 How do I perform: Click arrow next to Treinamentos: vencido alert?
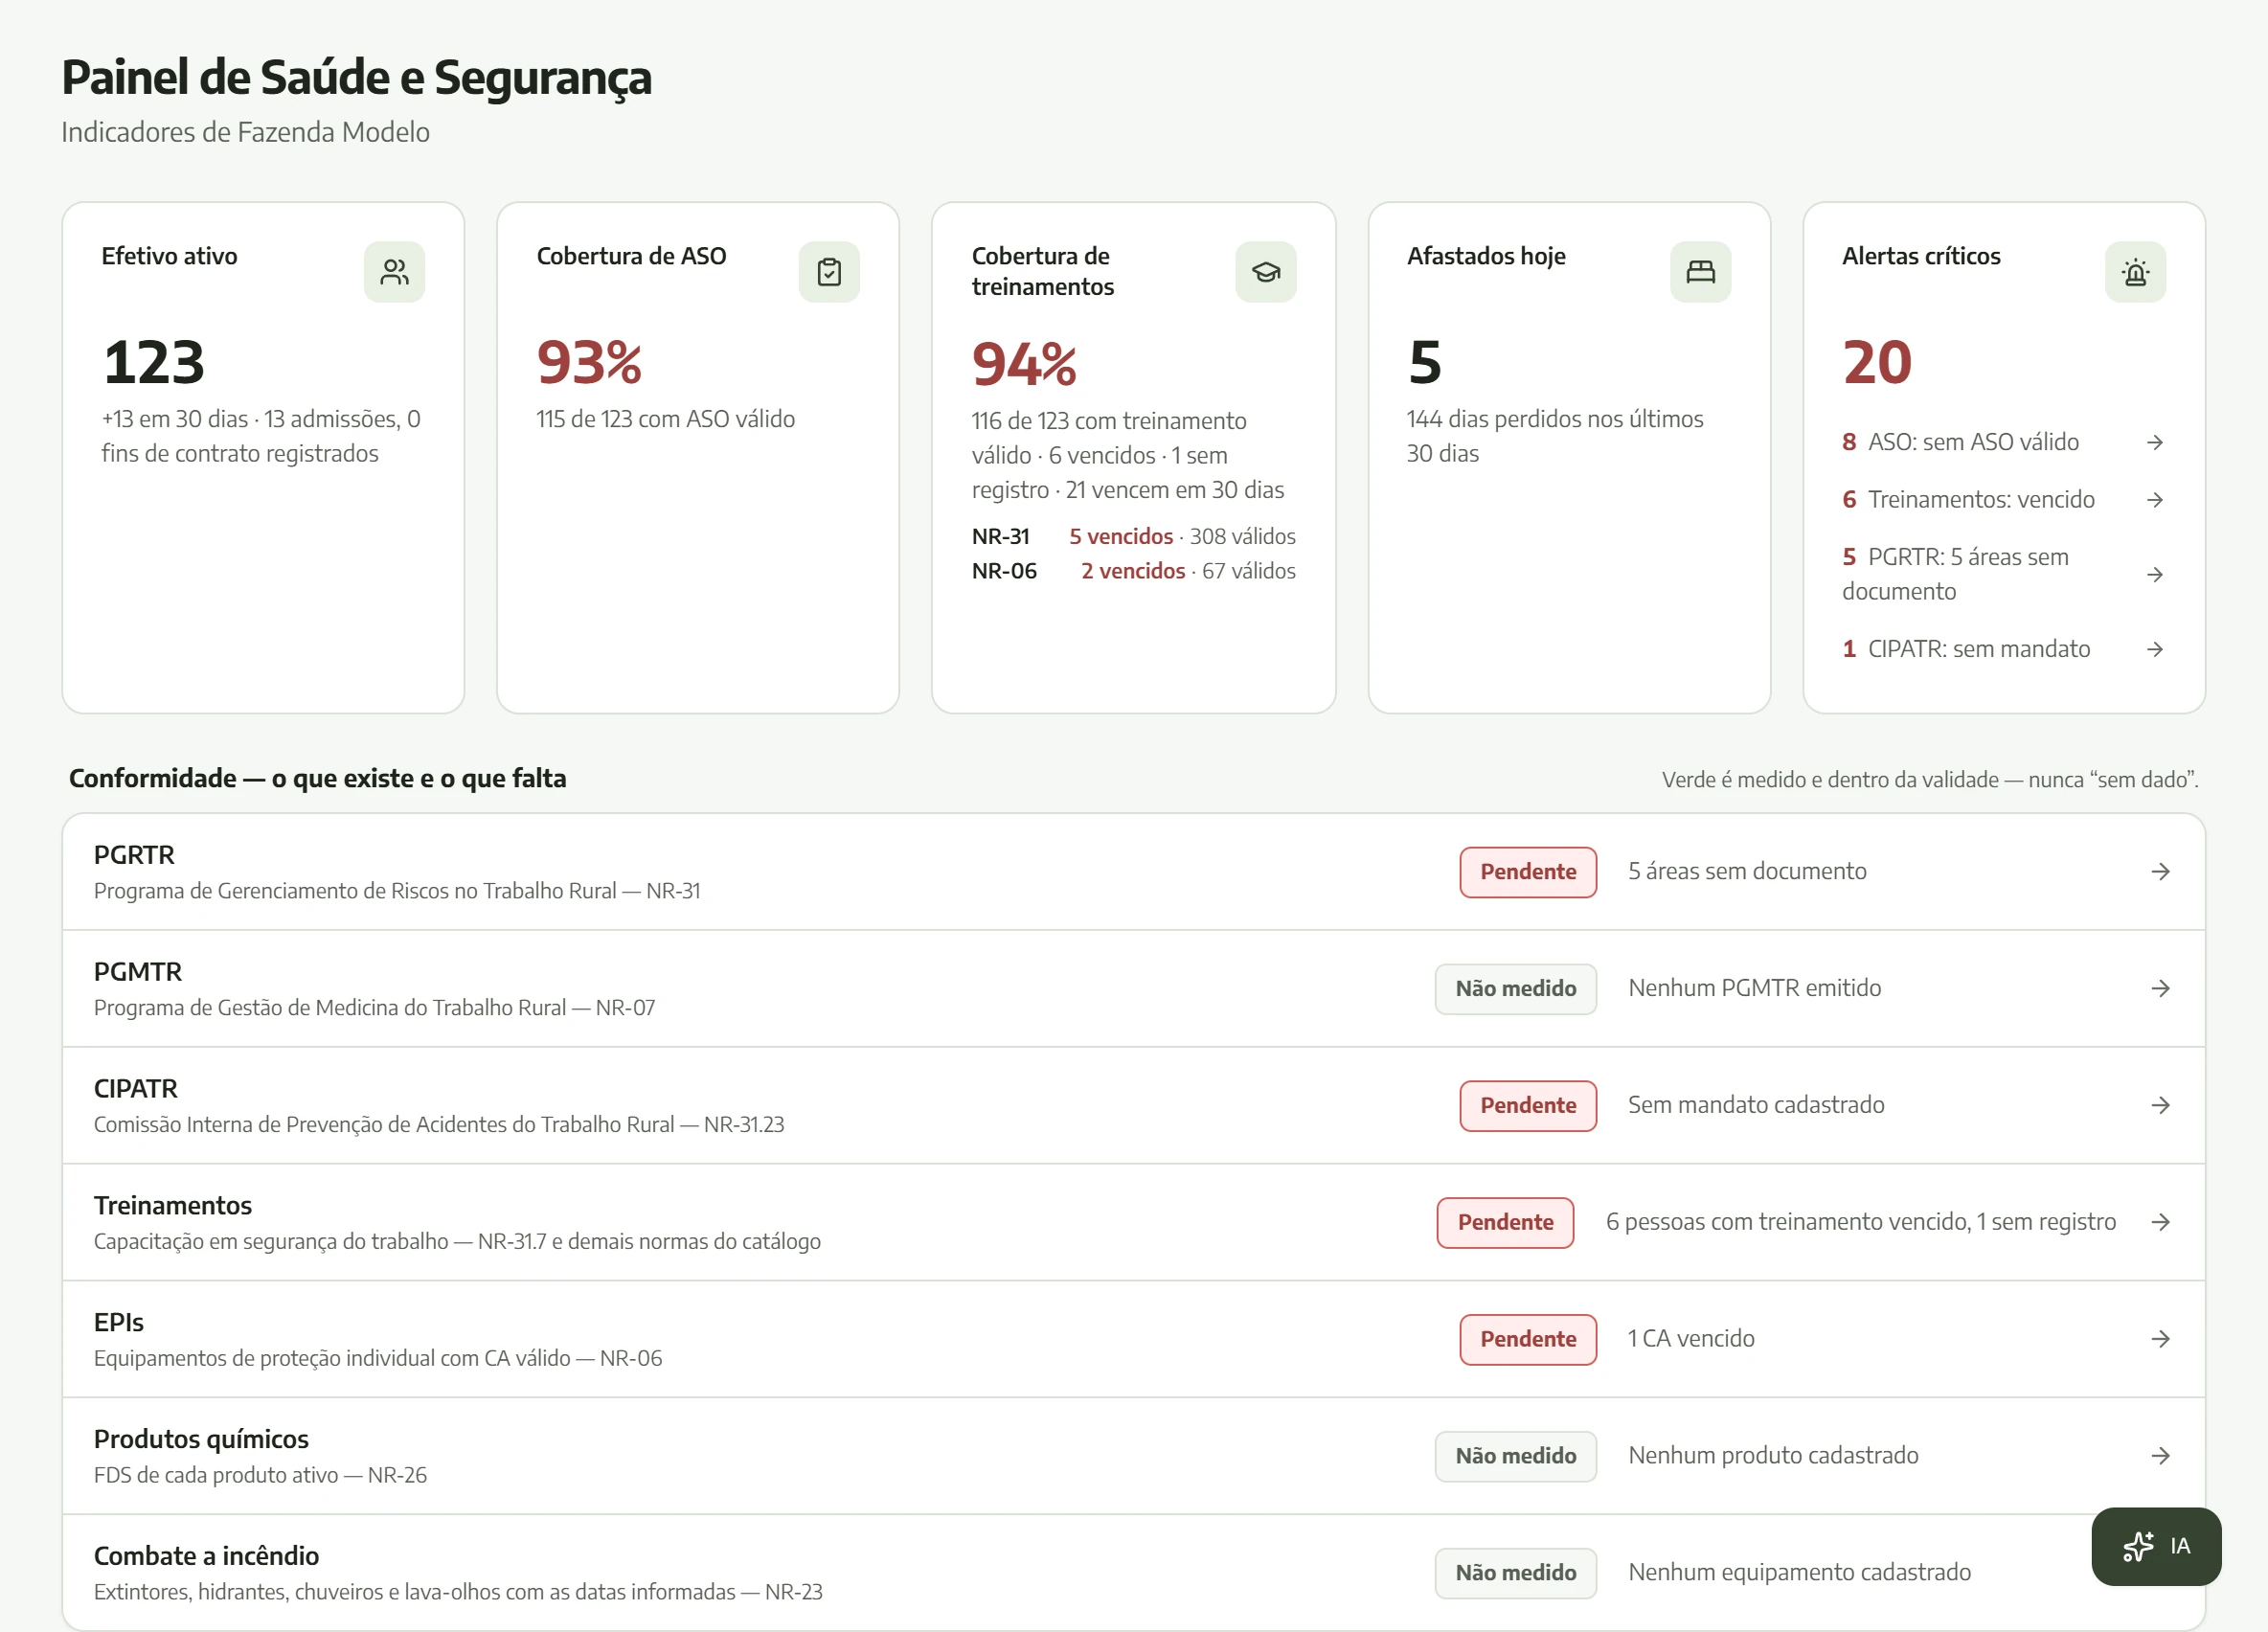point(2155,499)
